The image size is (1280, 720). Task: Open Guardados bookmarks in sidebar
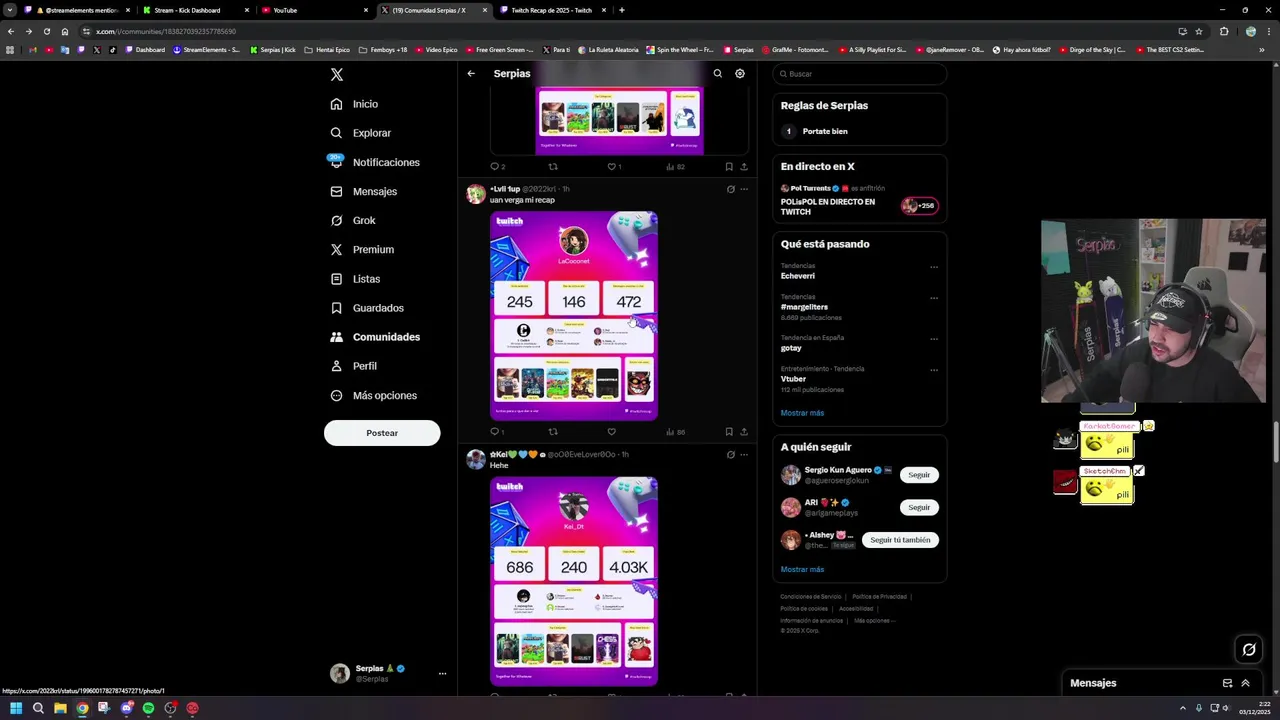[x=367, y=308]
